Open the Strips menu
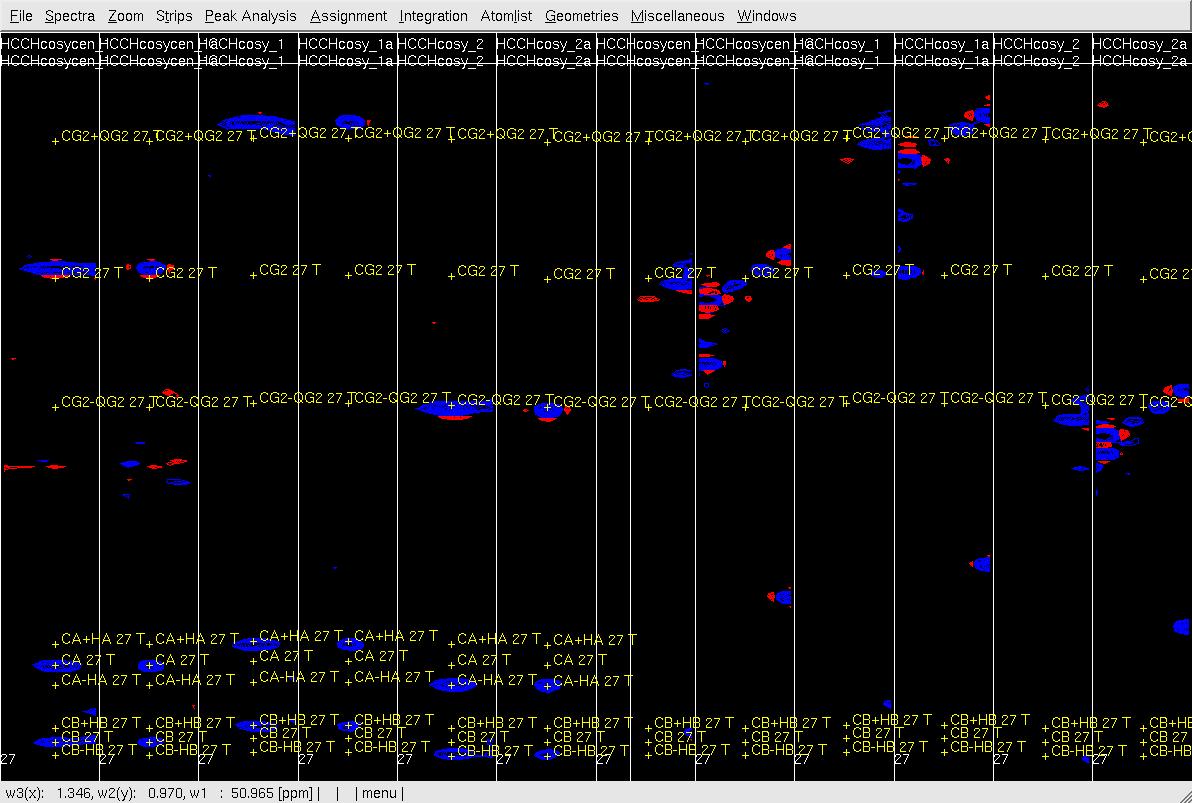 pyautogui.click(x=174, y=16)
